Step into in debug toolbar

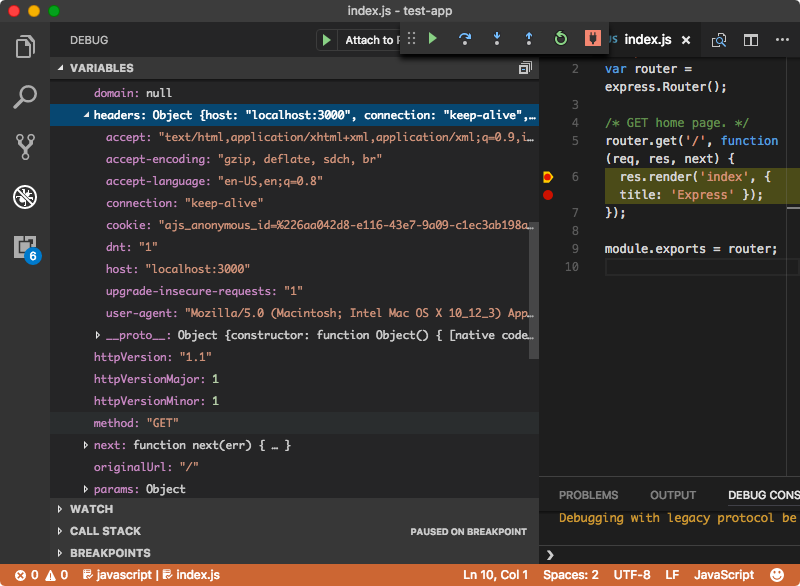click(x=496, y=39)
